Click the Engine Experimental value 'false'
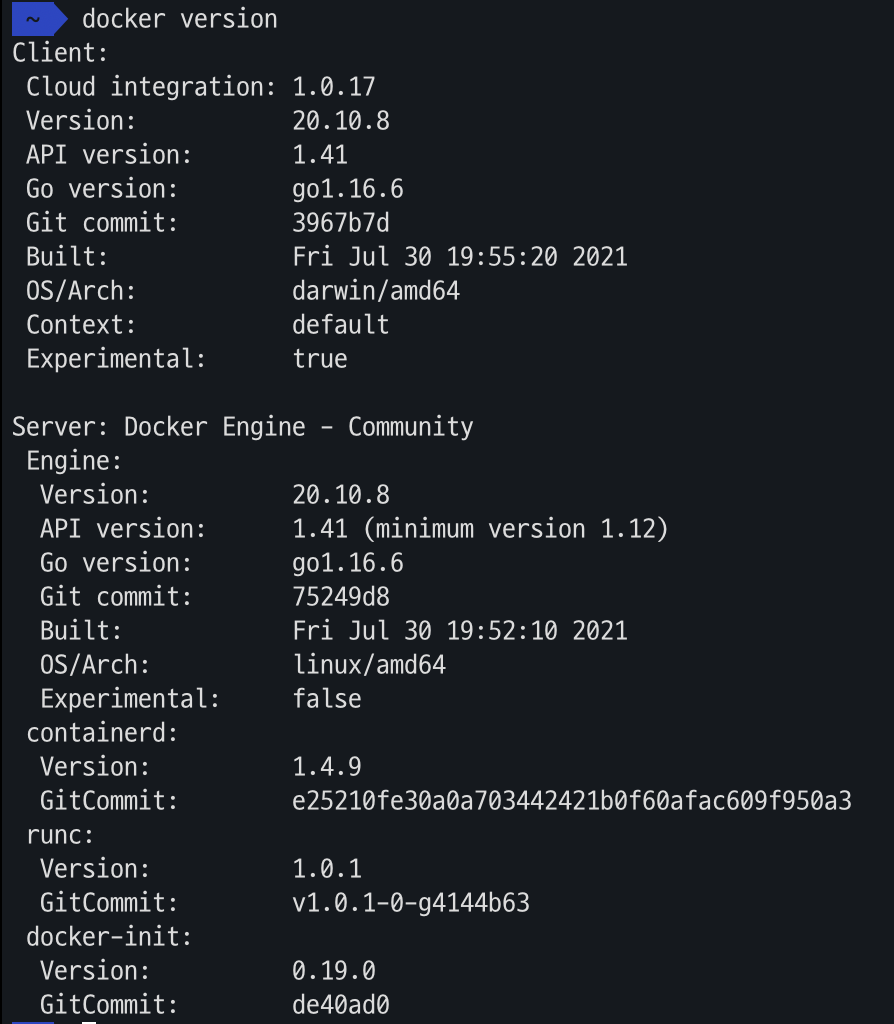This screenshot has width=894, height=1024. [327, 699]
